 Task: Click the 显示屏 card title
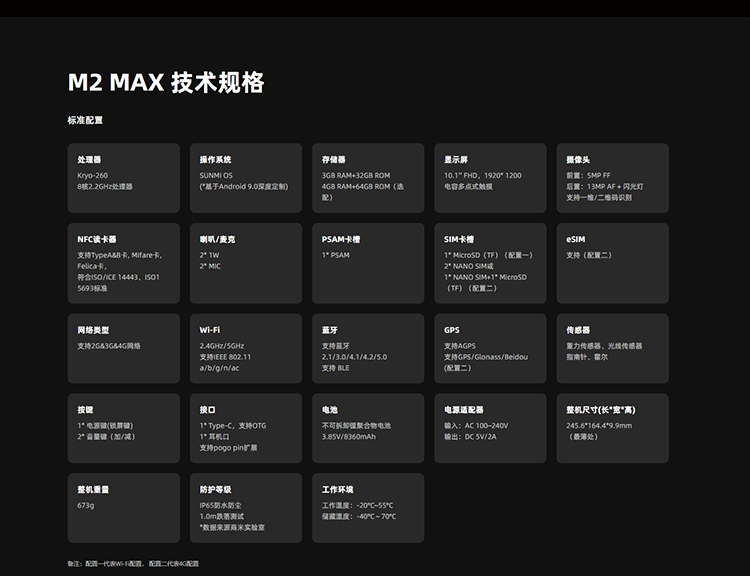tap(456, 159)
